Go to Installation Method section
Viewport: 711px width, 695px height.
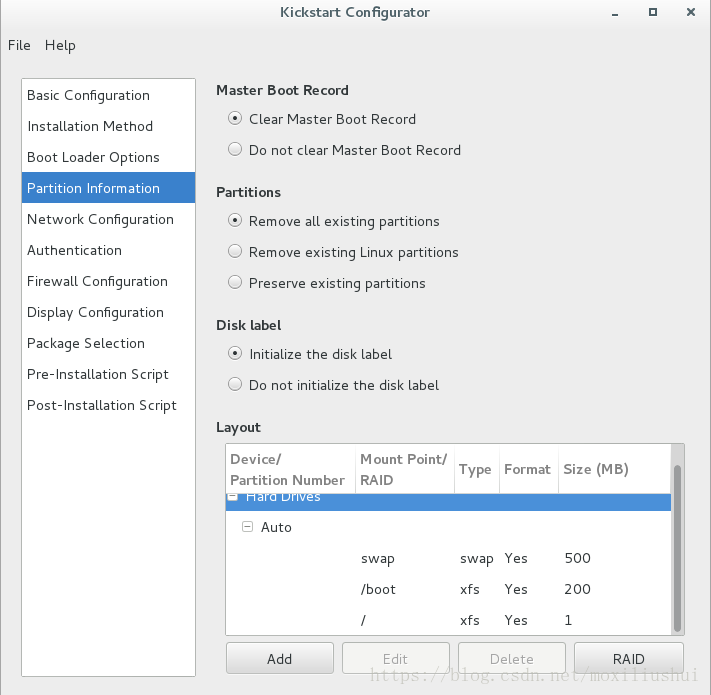(x=108, y=126)
